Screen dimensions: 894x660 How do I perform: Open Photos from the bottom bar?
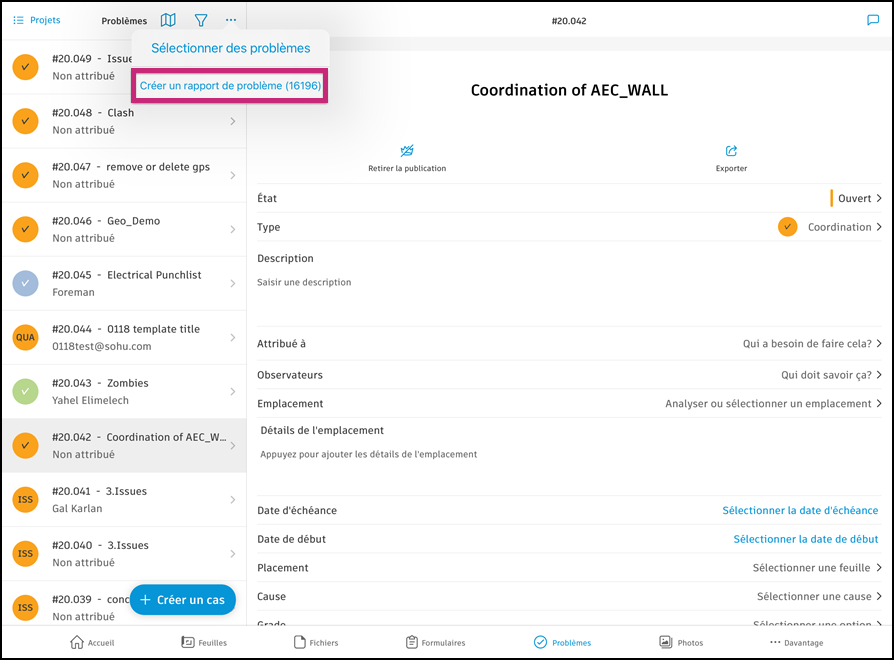[x=681, y=642]
